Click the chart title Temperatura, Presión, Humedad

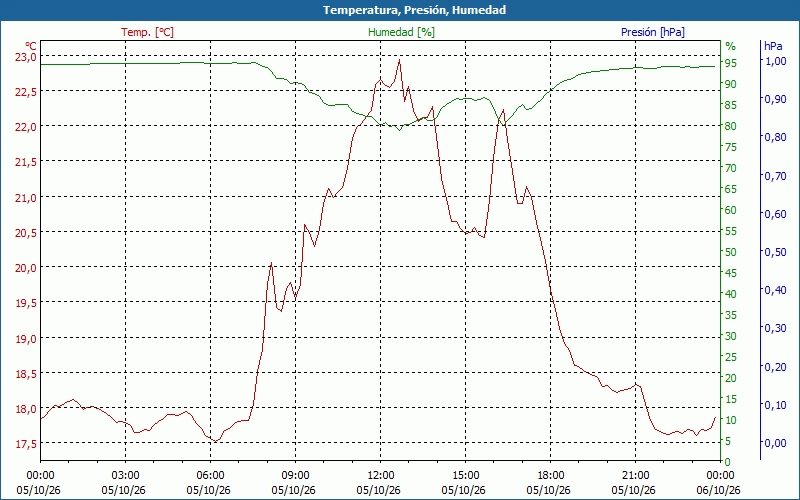(x=414, y=10)
